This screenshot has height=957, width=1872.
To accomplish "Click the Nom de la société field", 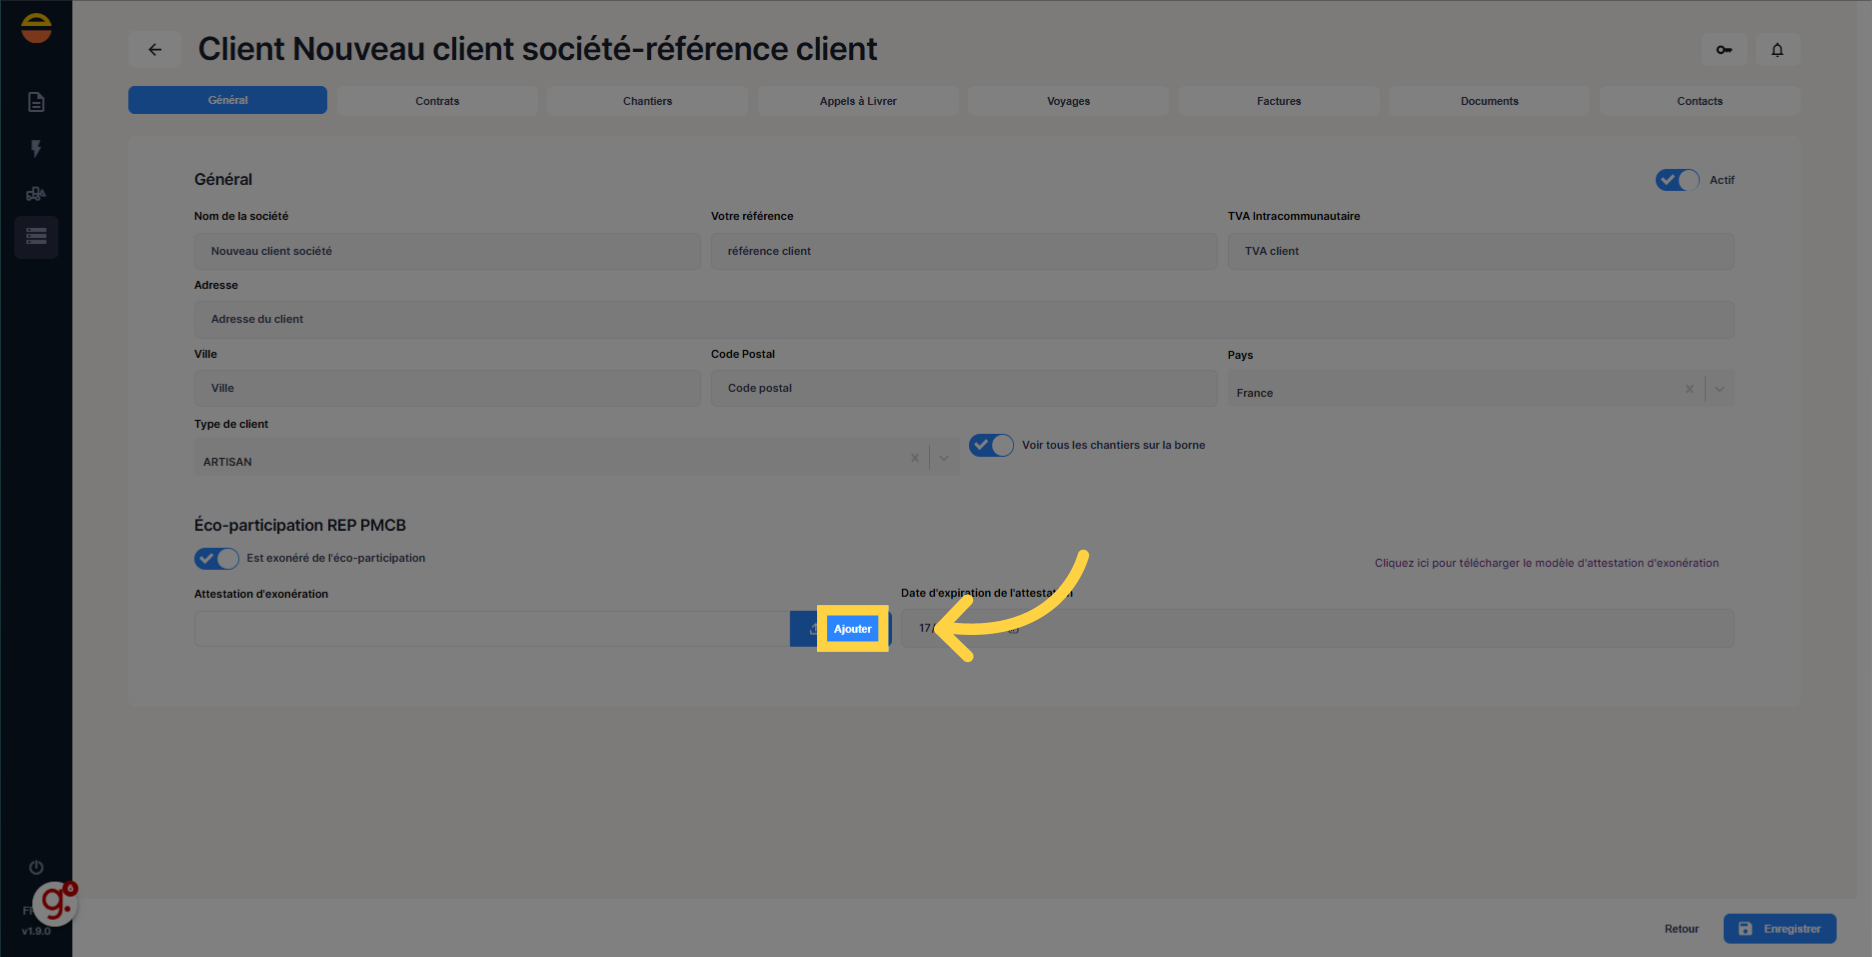I will pyautogui.click(x=447, y=251).
